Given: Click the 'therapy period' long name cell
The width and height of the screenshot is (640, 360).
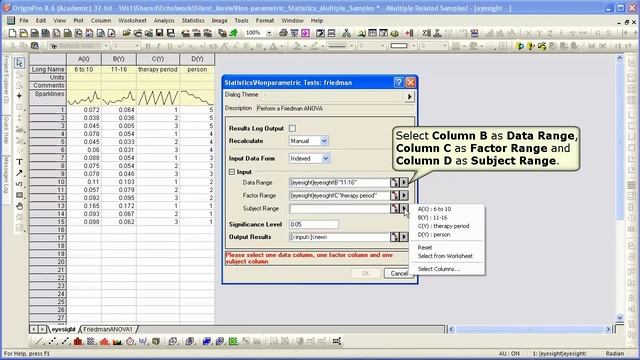Looking at the screenshot, I should (158, 69).
